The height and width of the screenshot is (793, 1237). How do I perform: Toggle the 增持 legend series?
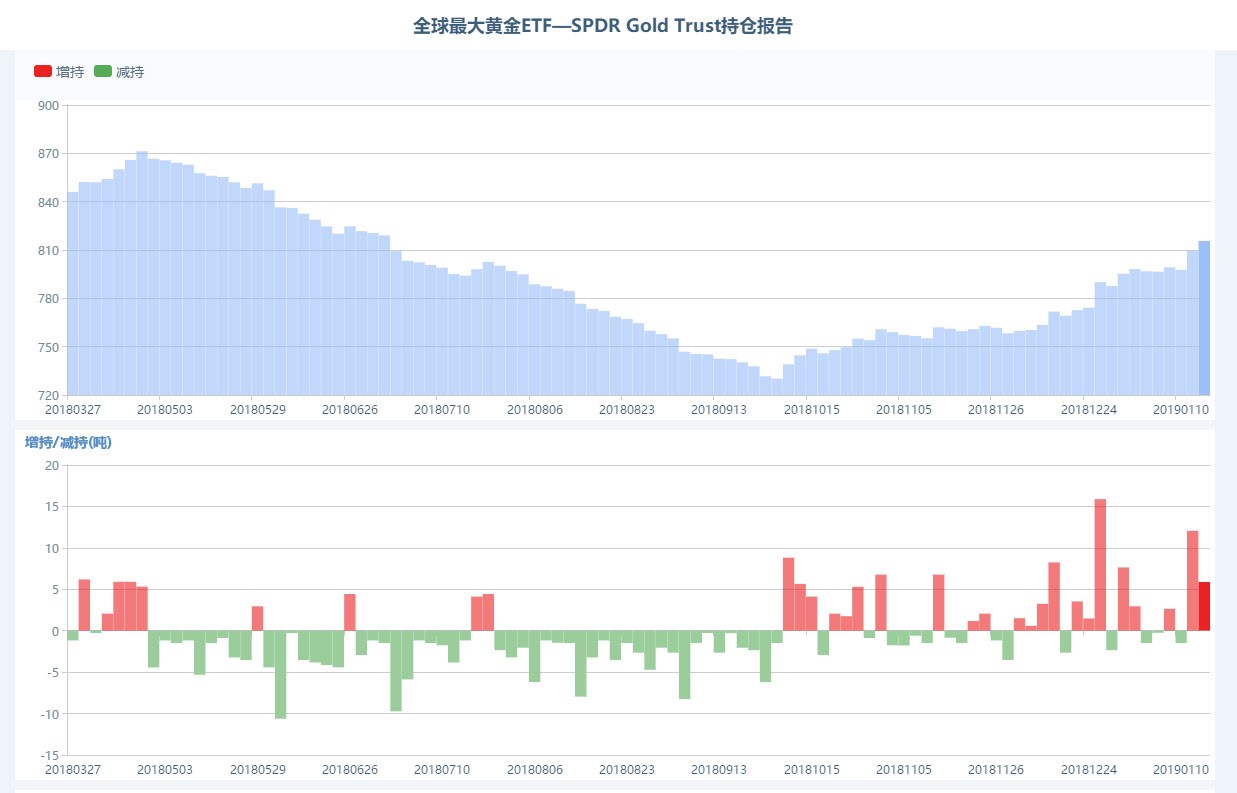click(58, 72)
